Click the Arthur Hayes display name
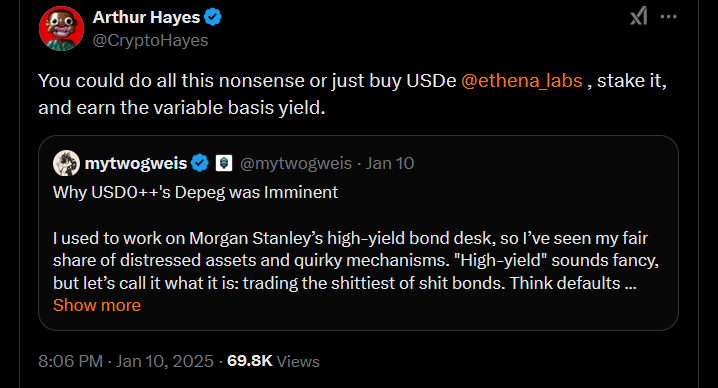 point(147,17)
